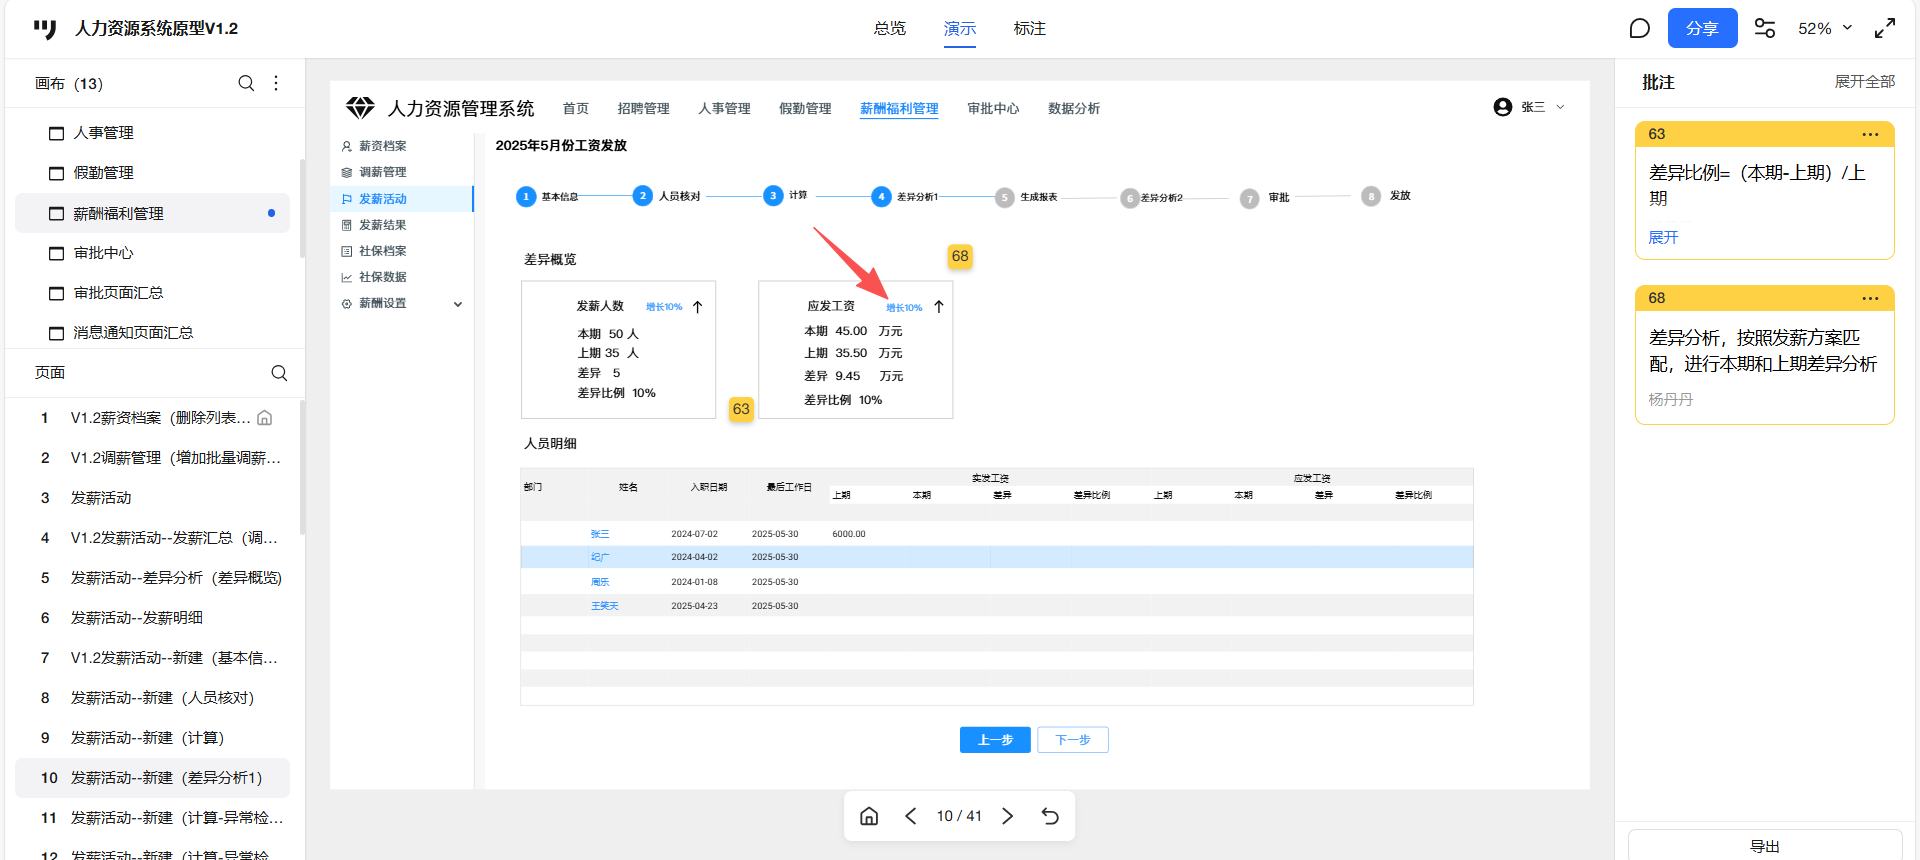The image size is (1920, 860).
Task: Click the 展开全部 link in annotations
Action: 1864,82
